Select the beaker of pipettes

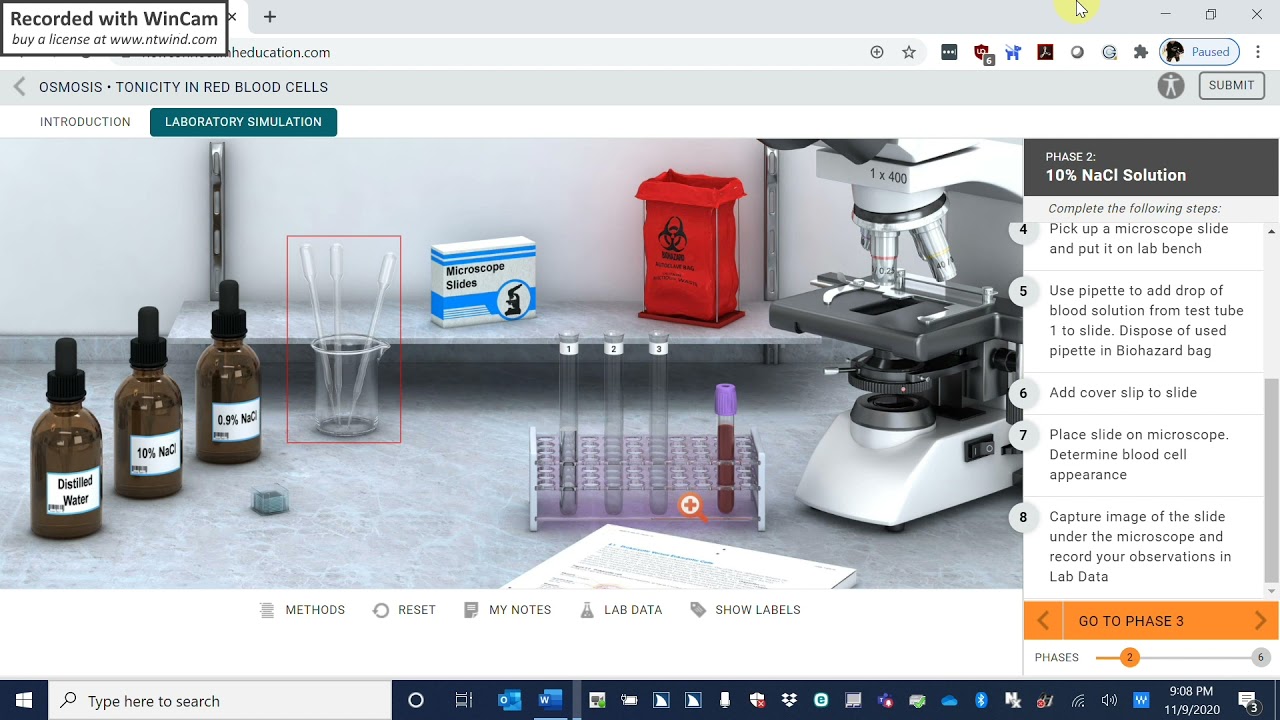pos(344,340)
